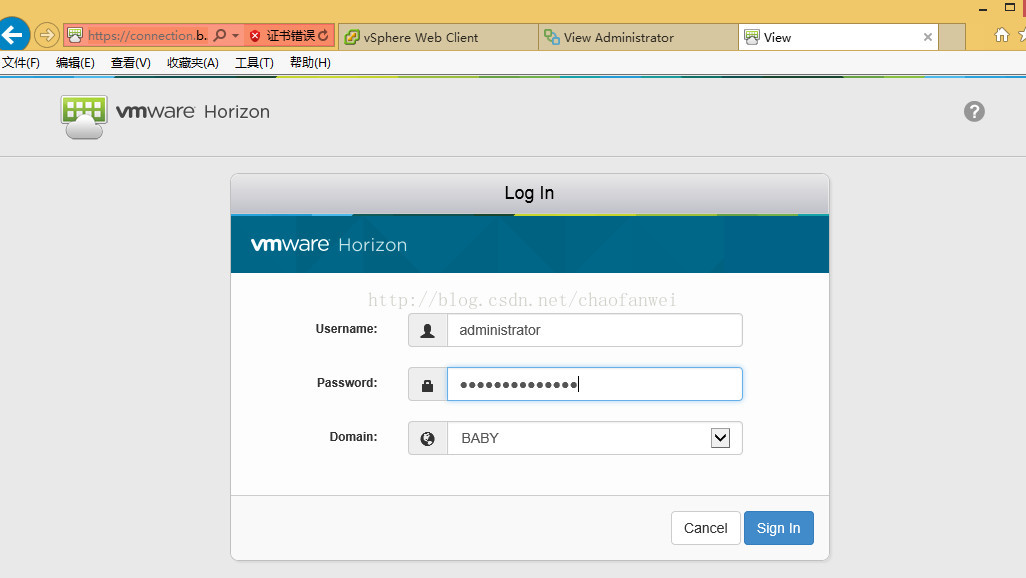
Task: Click the browser back arrow button
Action: [13, 35]
